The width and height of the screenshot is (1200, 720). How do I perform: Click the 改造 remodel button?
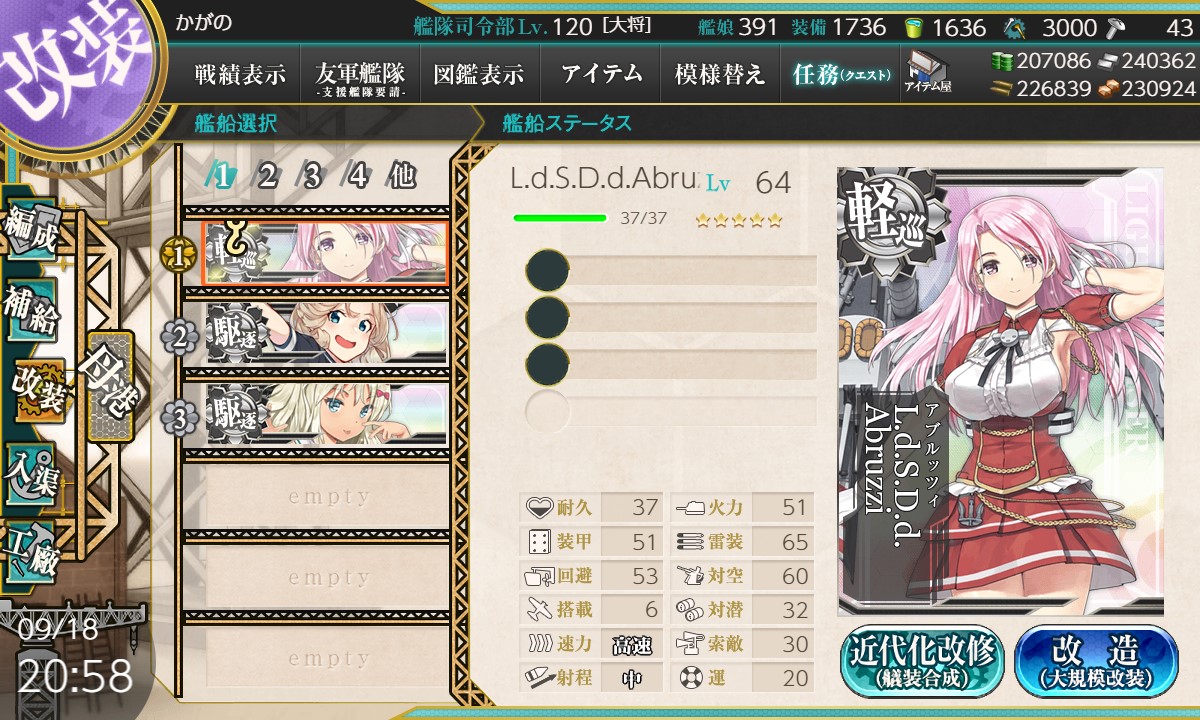tap(1097, 661)
